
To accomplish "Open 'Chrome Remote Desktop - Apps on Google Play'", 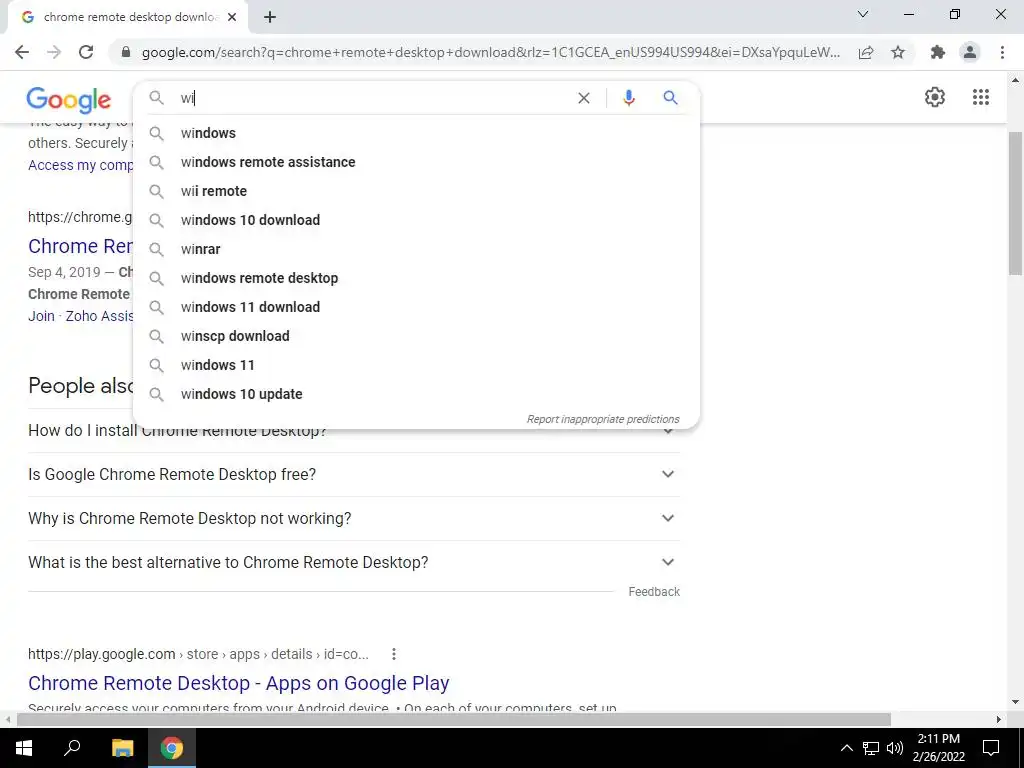I will coord(238,683).
